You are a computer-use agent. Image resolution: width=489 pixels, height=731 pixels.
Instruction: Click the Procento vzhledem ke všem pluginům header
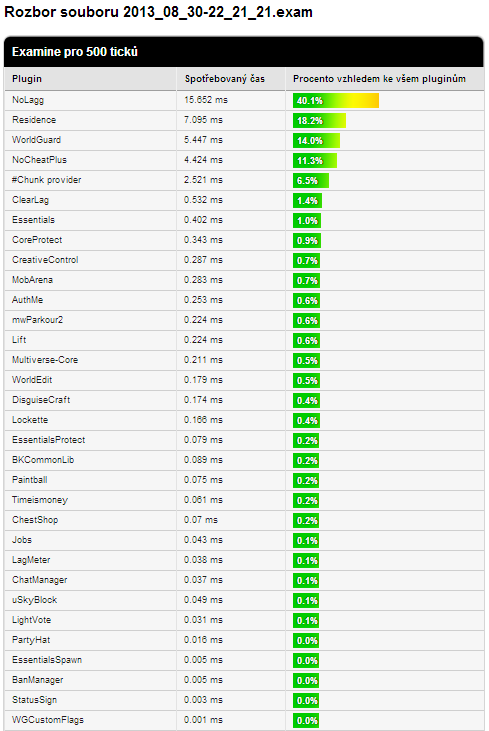click(385, 79)
